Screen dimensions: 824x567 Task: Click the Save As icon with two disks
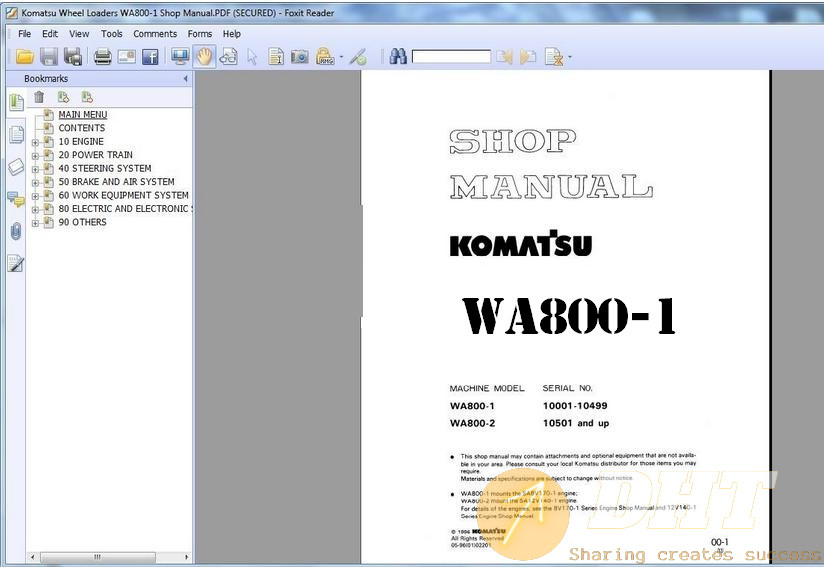tap(73, 56)
